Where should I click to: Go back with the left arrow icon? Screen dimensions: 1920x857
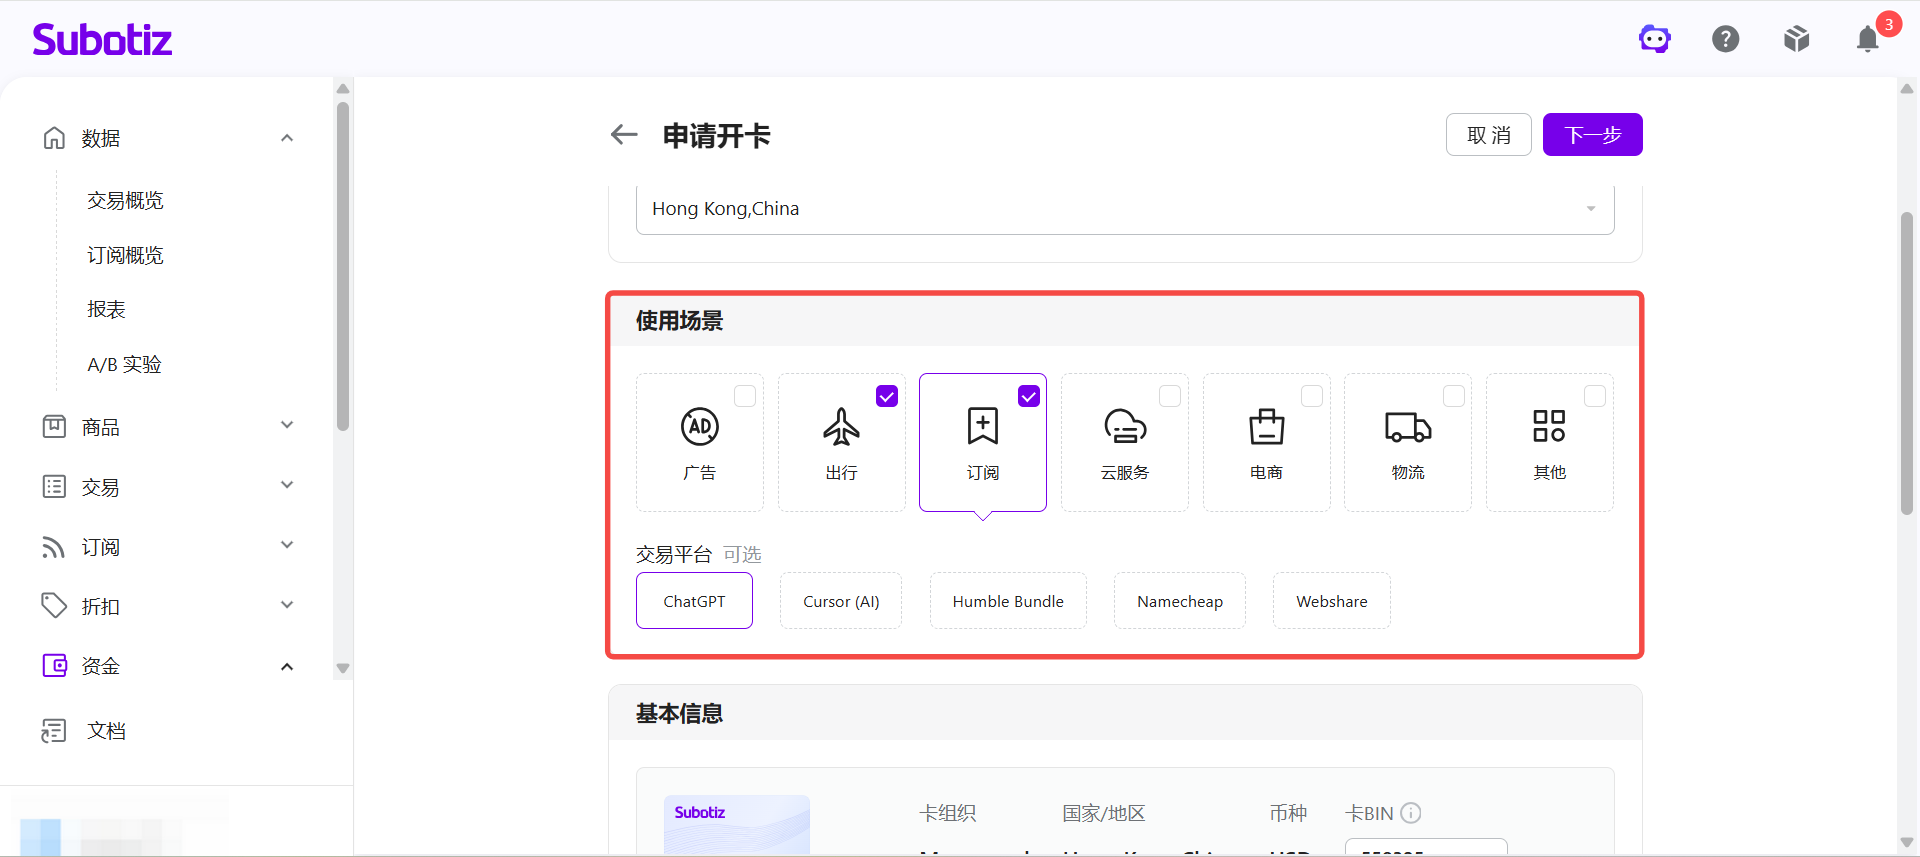[x=624, y=135]
